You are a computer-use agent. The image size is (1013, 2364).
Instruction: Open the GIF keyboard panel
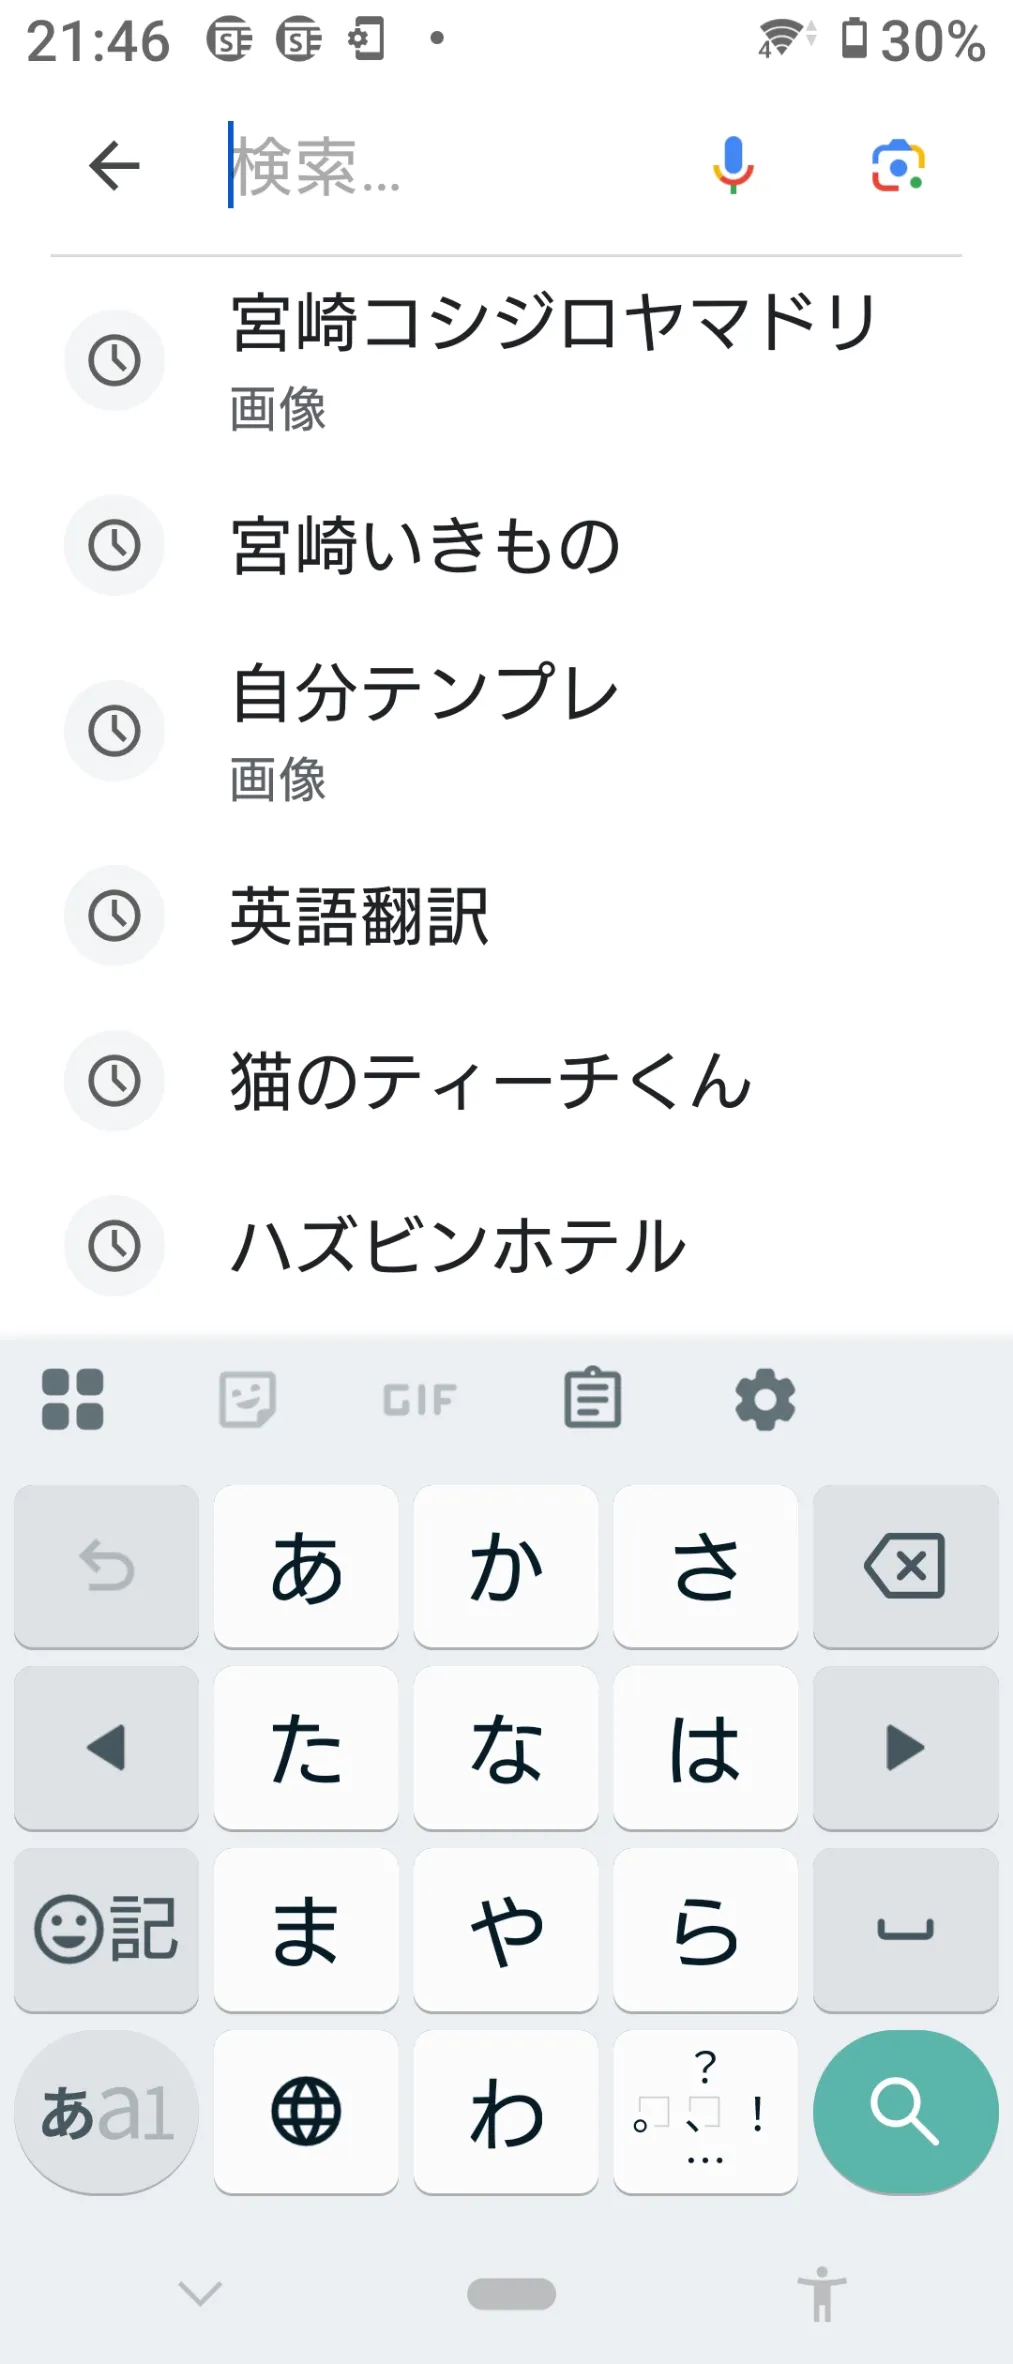pos(420,1400)
